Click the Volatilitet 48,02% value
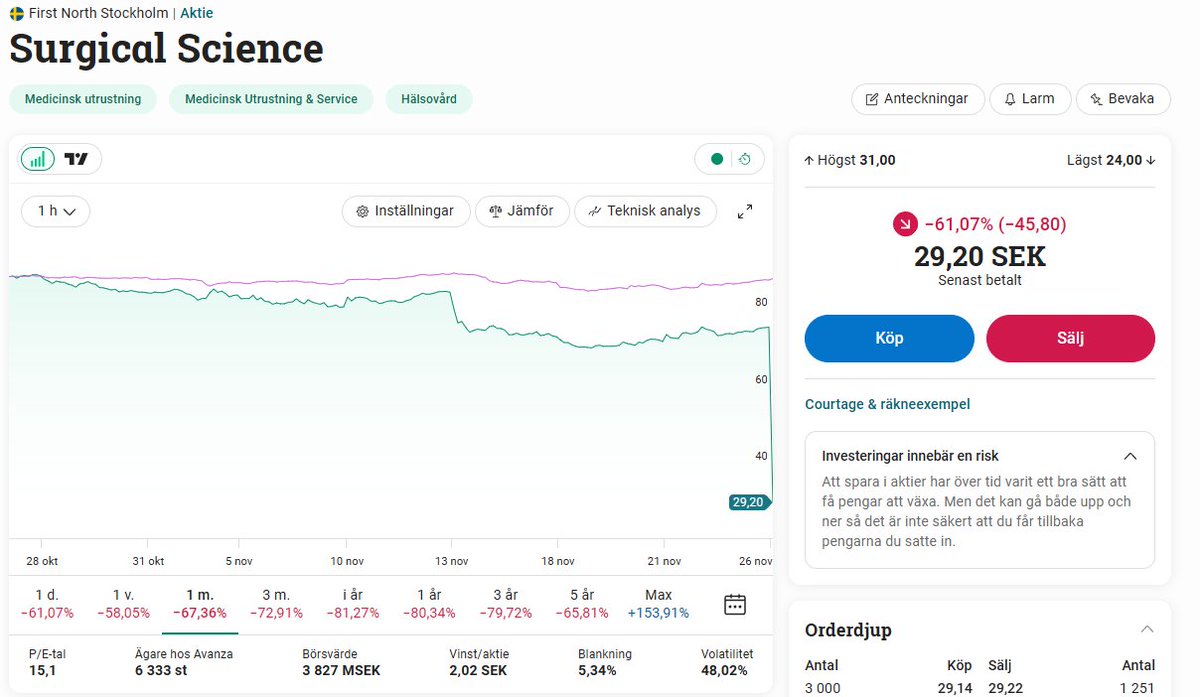 click(x=725, y=670)
